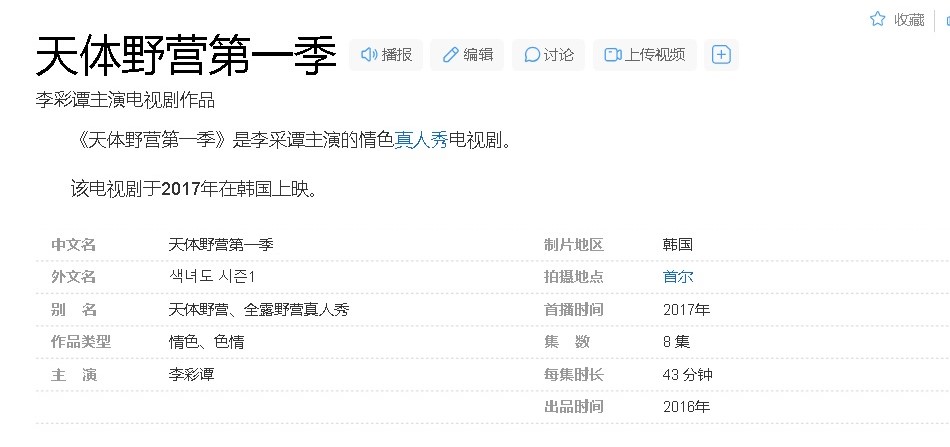The width and height of the screenshot is (950, 447).
Task: Click the 中文名 field label
Action: click(x=73, y=245)
